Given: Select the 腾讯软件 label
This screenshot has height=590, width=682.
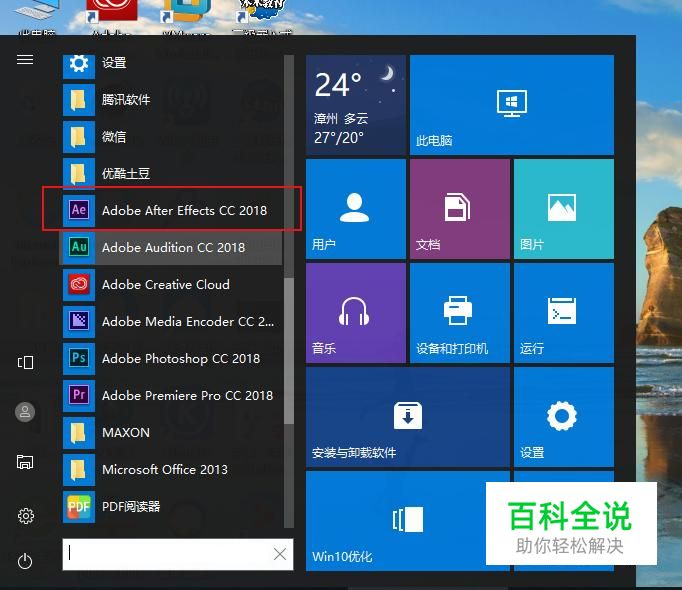Looking at the screenshot, I should [x=126, y=100].
